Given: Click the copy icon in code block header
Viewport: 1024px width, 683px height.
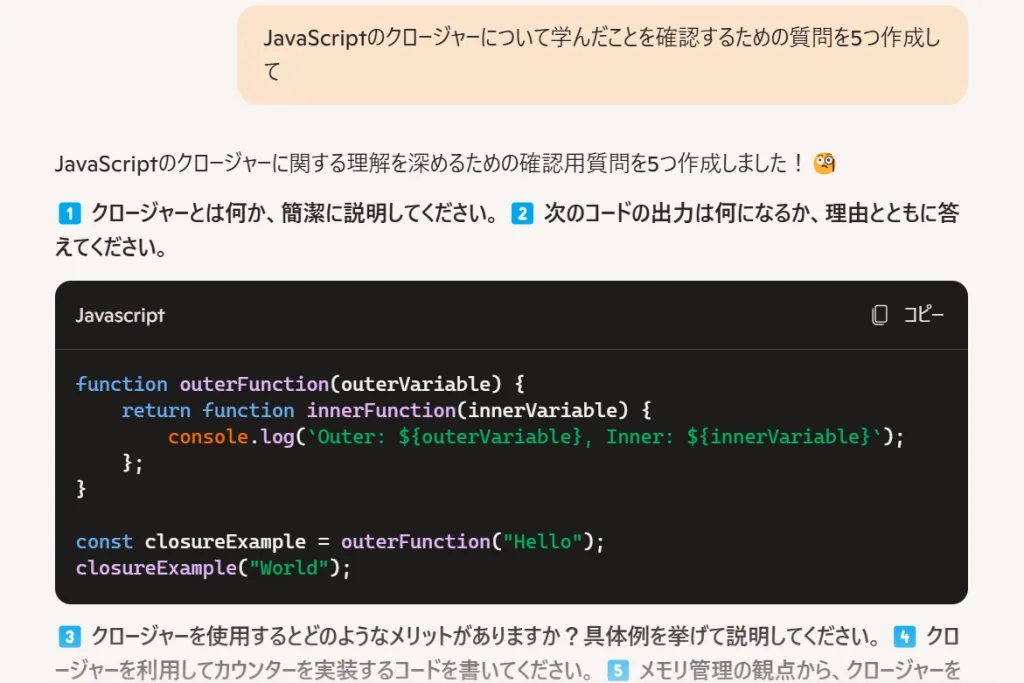Looking at the screenshot, I should pos(880,315).
